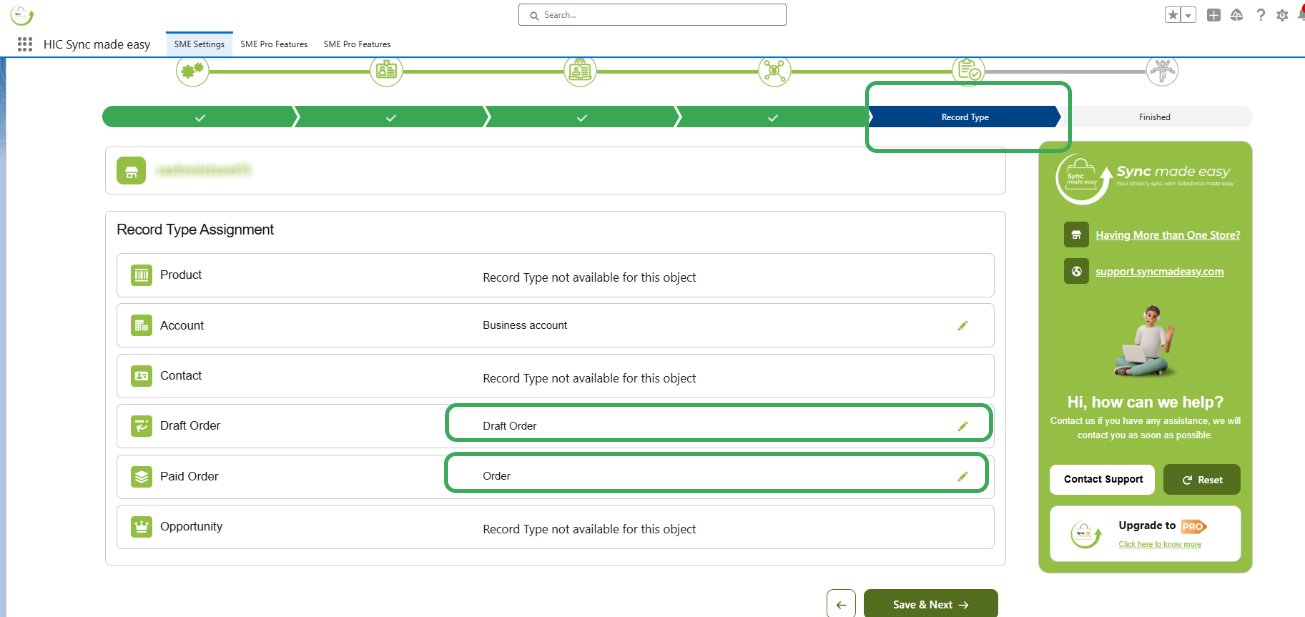Click 'Record Type not available' text in Product row
This screenshot has width=1305, height=617.
(589, 277)
